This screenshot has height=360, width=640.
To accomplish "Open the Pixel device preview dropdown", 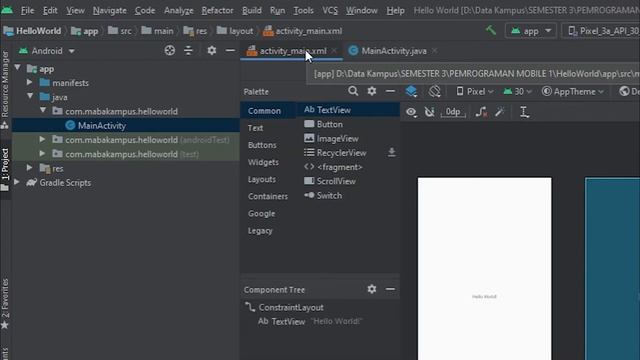I will click(x=475, y=91).
